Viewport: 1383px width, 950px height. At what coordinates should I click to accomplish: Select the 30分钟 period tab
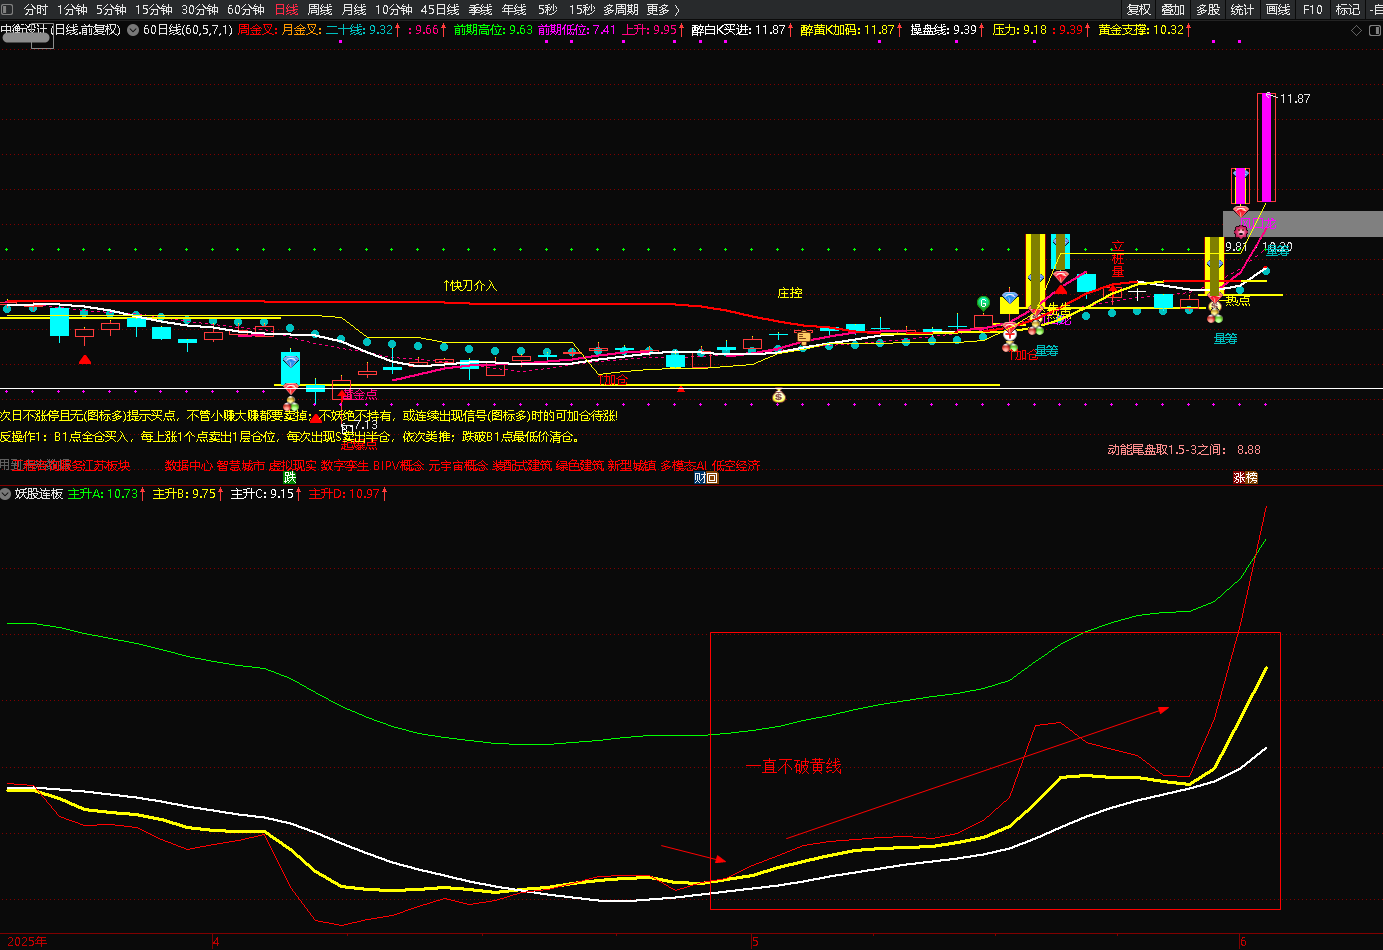[x=200, y=10]
